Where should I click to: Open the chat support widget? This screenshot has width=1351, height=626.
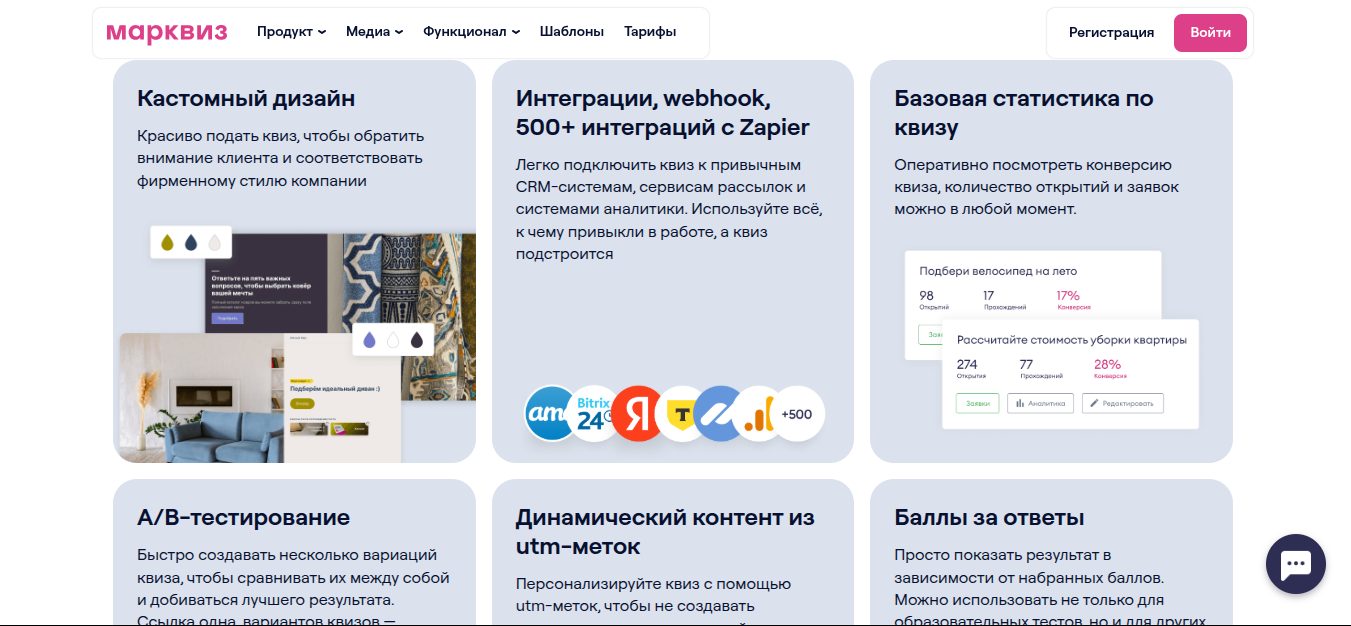[x=1295, y=564]
